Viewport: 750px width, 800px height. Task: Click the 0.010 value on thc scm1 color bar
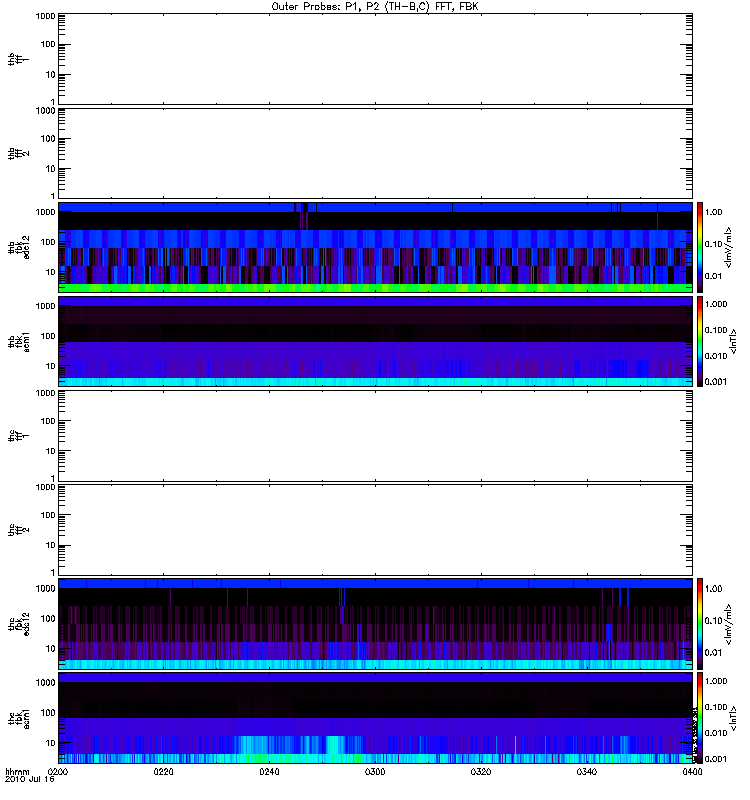point(716,733)
